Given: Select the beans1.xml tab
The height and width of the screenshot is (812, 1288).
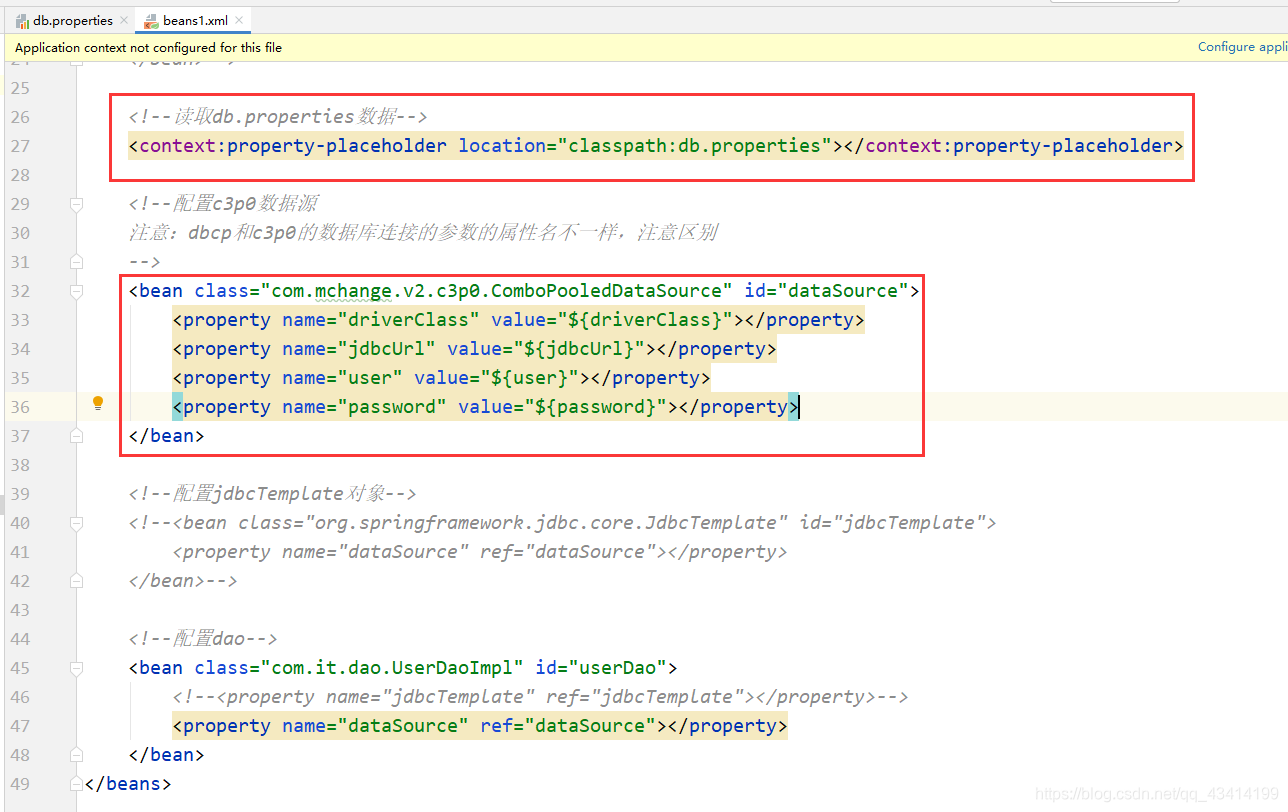Looking at the screenshot, I should (x=193, y=20).
